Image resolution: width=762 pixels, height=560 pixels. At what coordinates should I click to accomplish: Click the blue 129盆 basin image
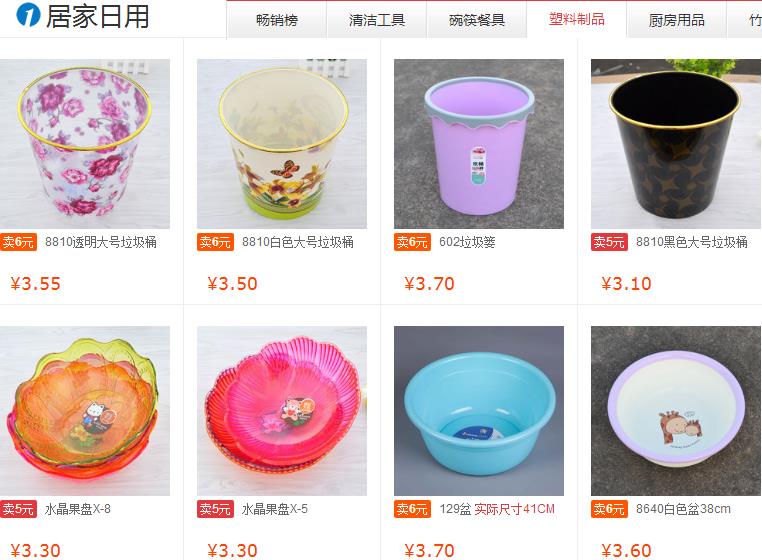coord(479,411)
